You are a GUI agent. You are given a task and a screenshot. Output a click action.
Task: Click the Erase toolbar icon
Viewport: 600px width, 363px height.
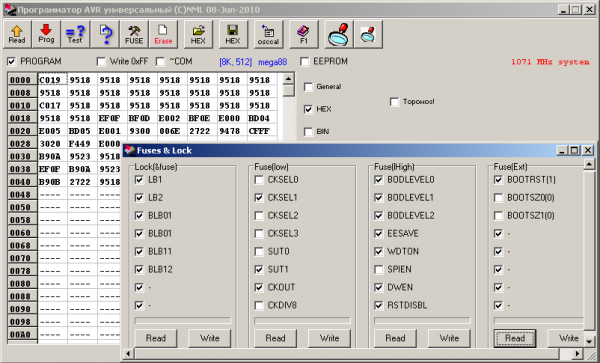[163, 34]
